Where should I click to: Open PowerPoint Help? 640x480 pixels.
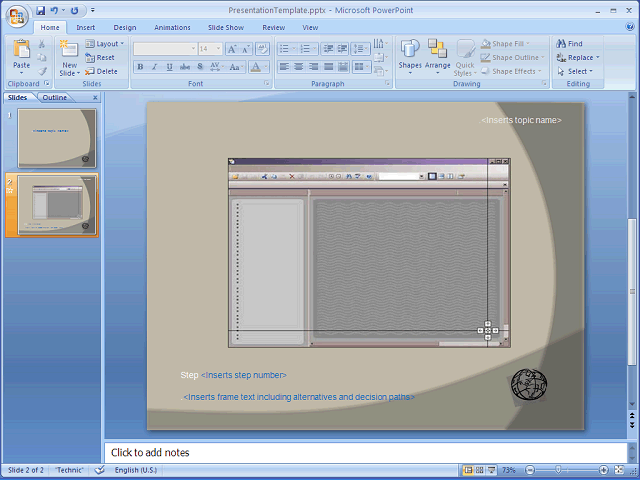pyautogui.click(x=629, y=27)
